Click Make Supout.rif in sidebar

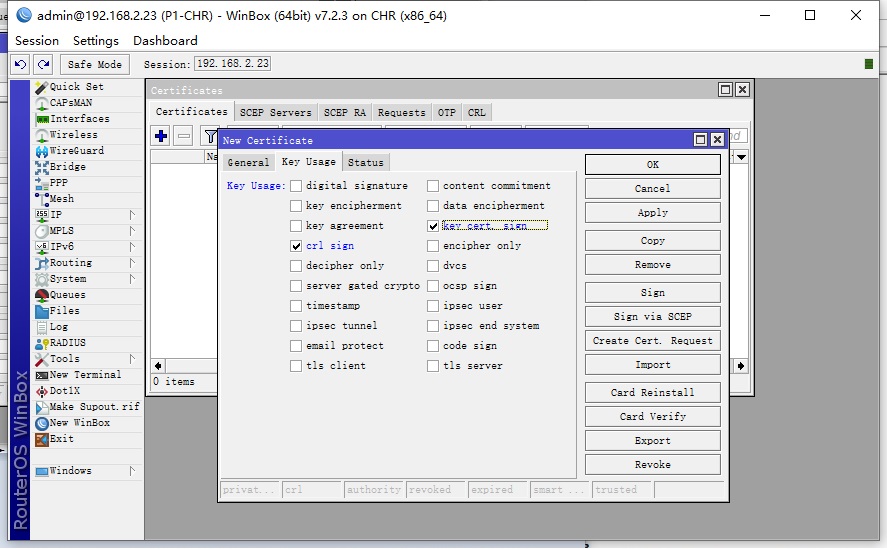coord(93,407)
